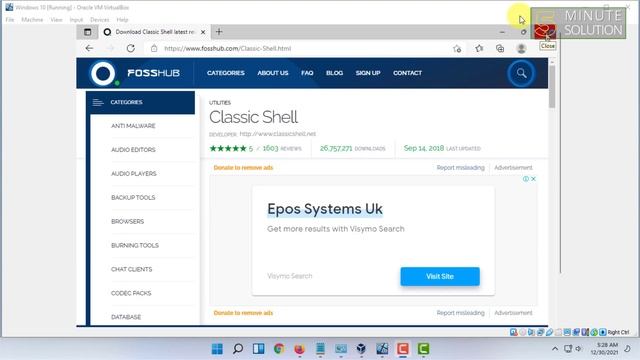The width and height of the screenshot is (640, 360).
Task: Open the tab actions menu icon
Action: click(x=87, y=32)
